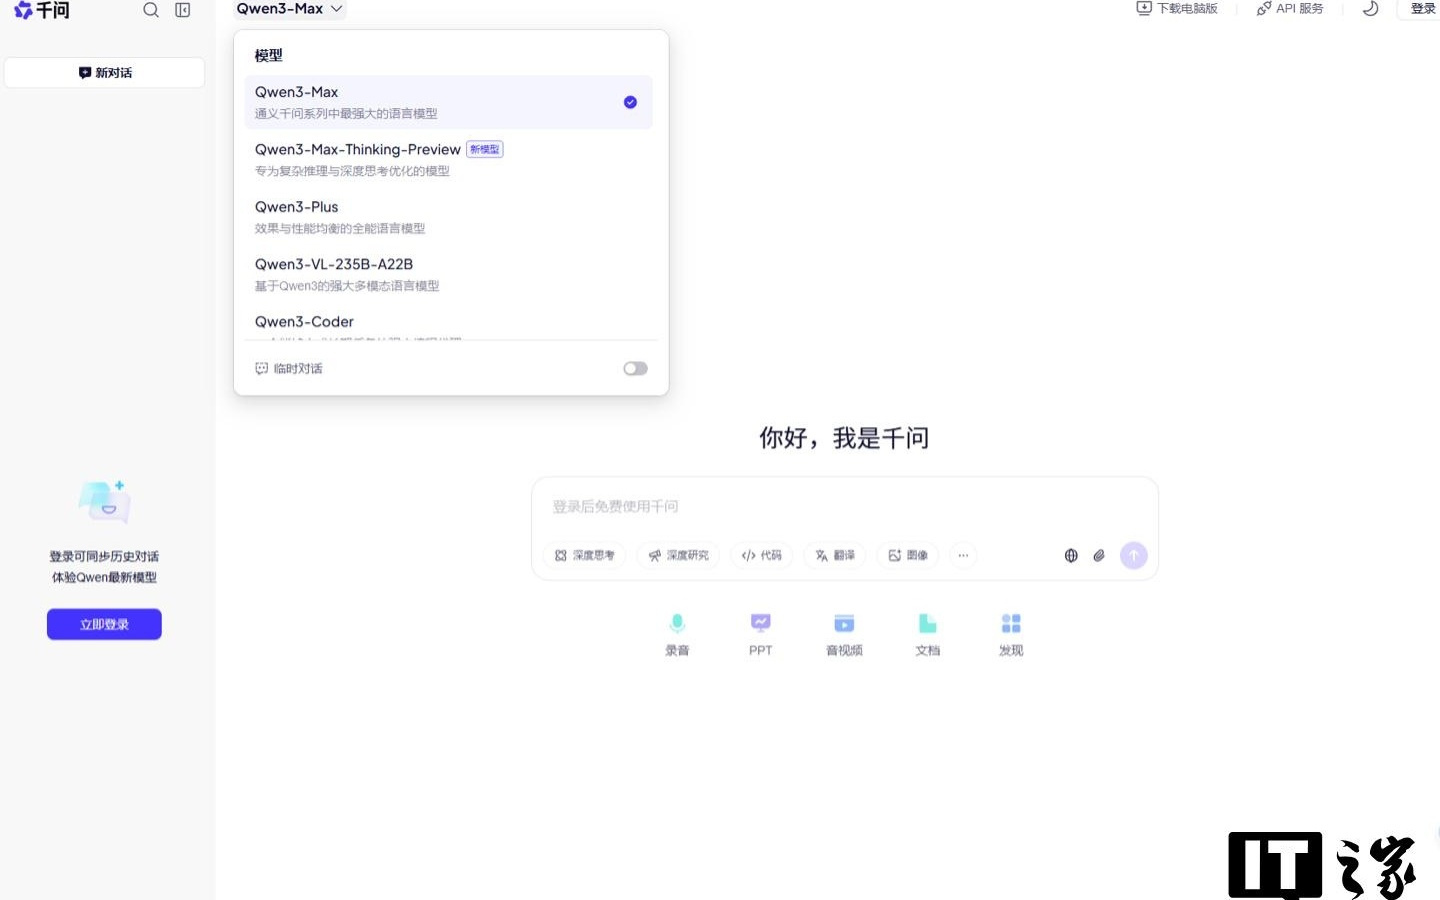
Task: Click 下载电脑版 to download desktop version
Action: (x=1176, y=9)
